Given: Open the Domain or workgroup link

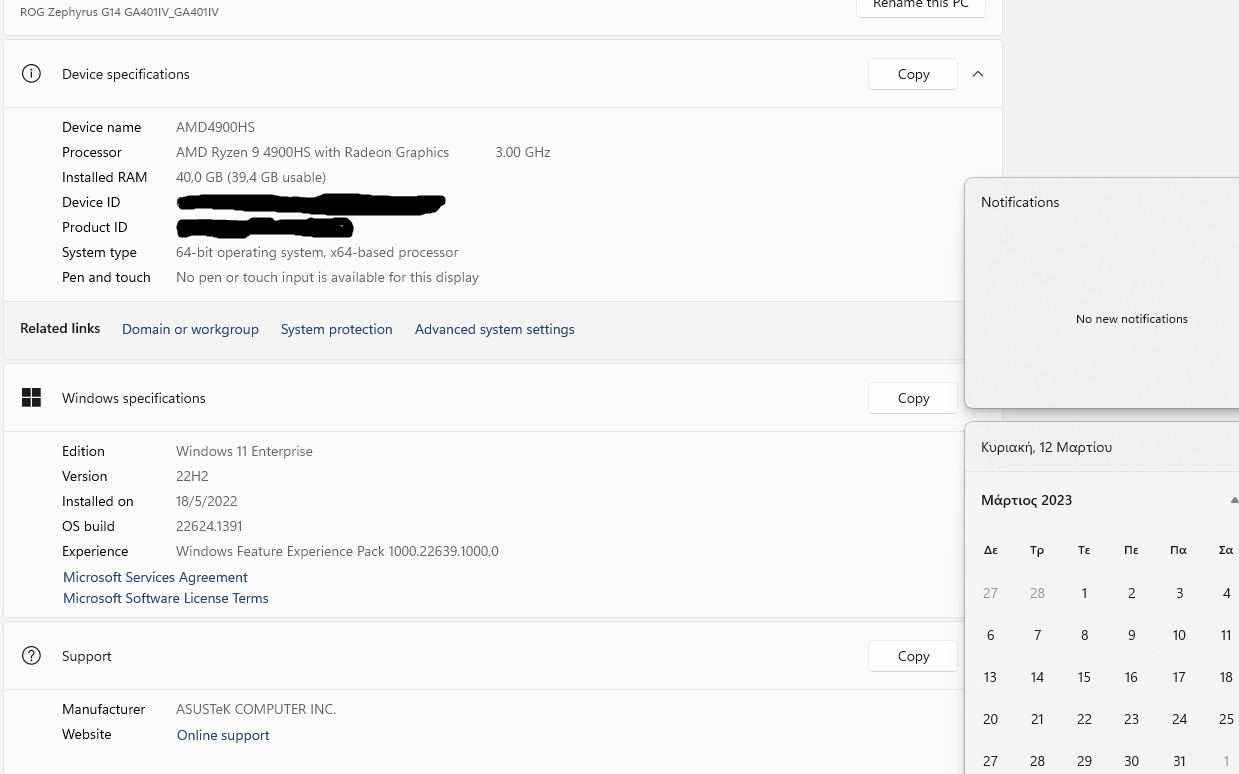Looking at the screenshot, I should 190,329.
